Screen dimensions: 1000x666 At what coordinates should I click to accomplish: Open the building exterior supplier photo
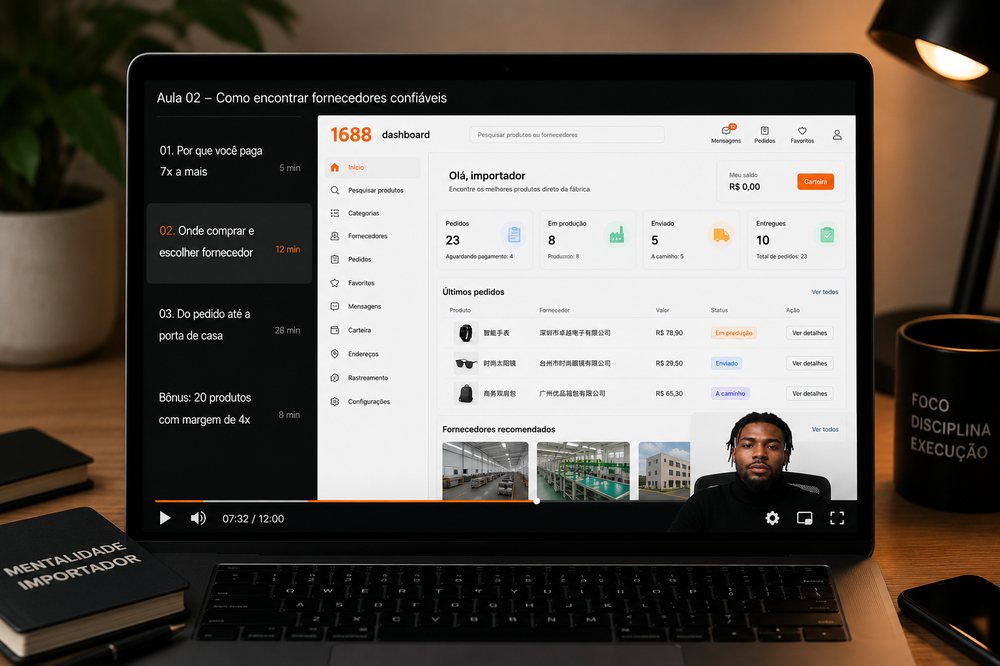[664, 471]
